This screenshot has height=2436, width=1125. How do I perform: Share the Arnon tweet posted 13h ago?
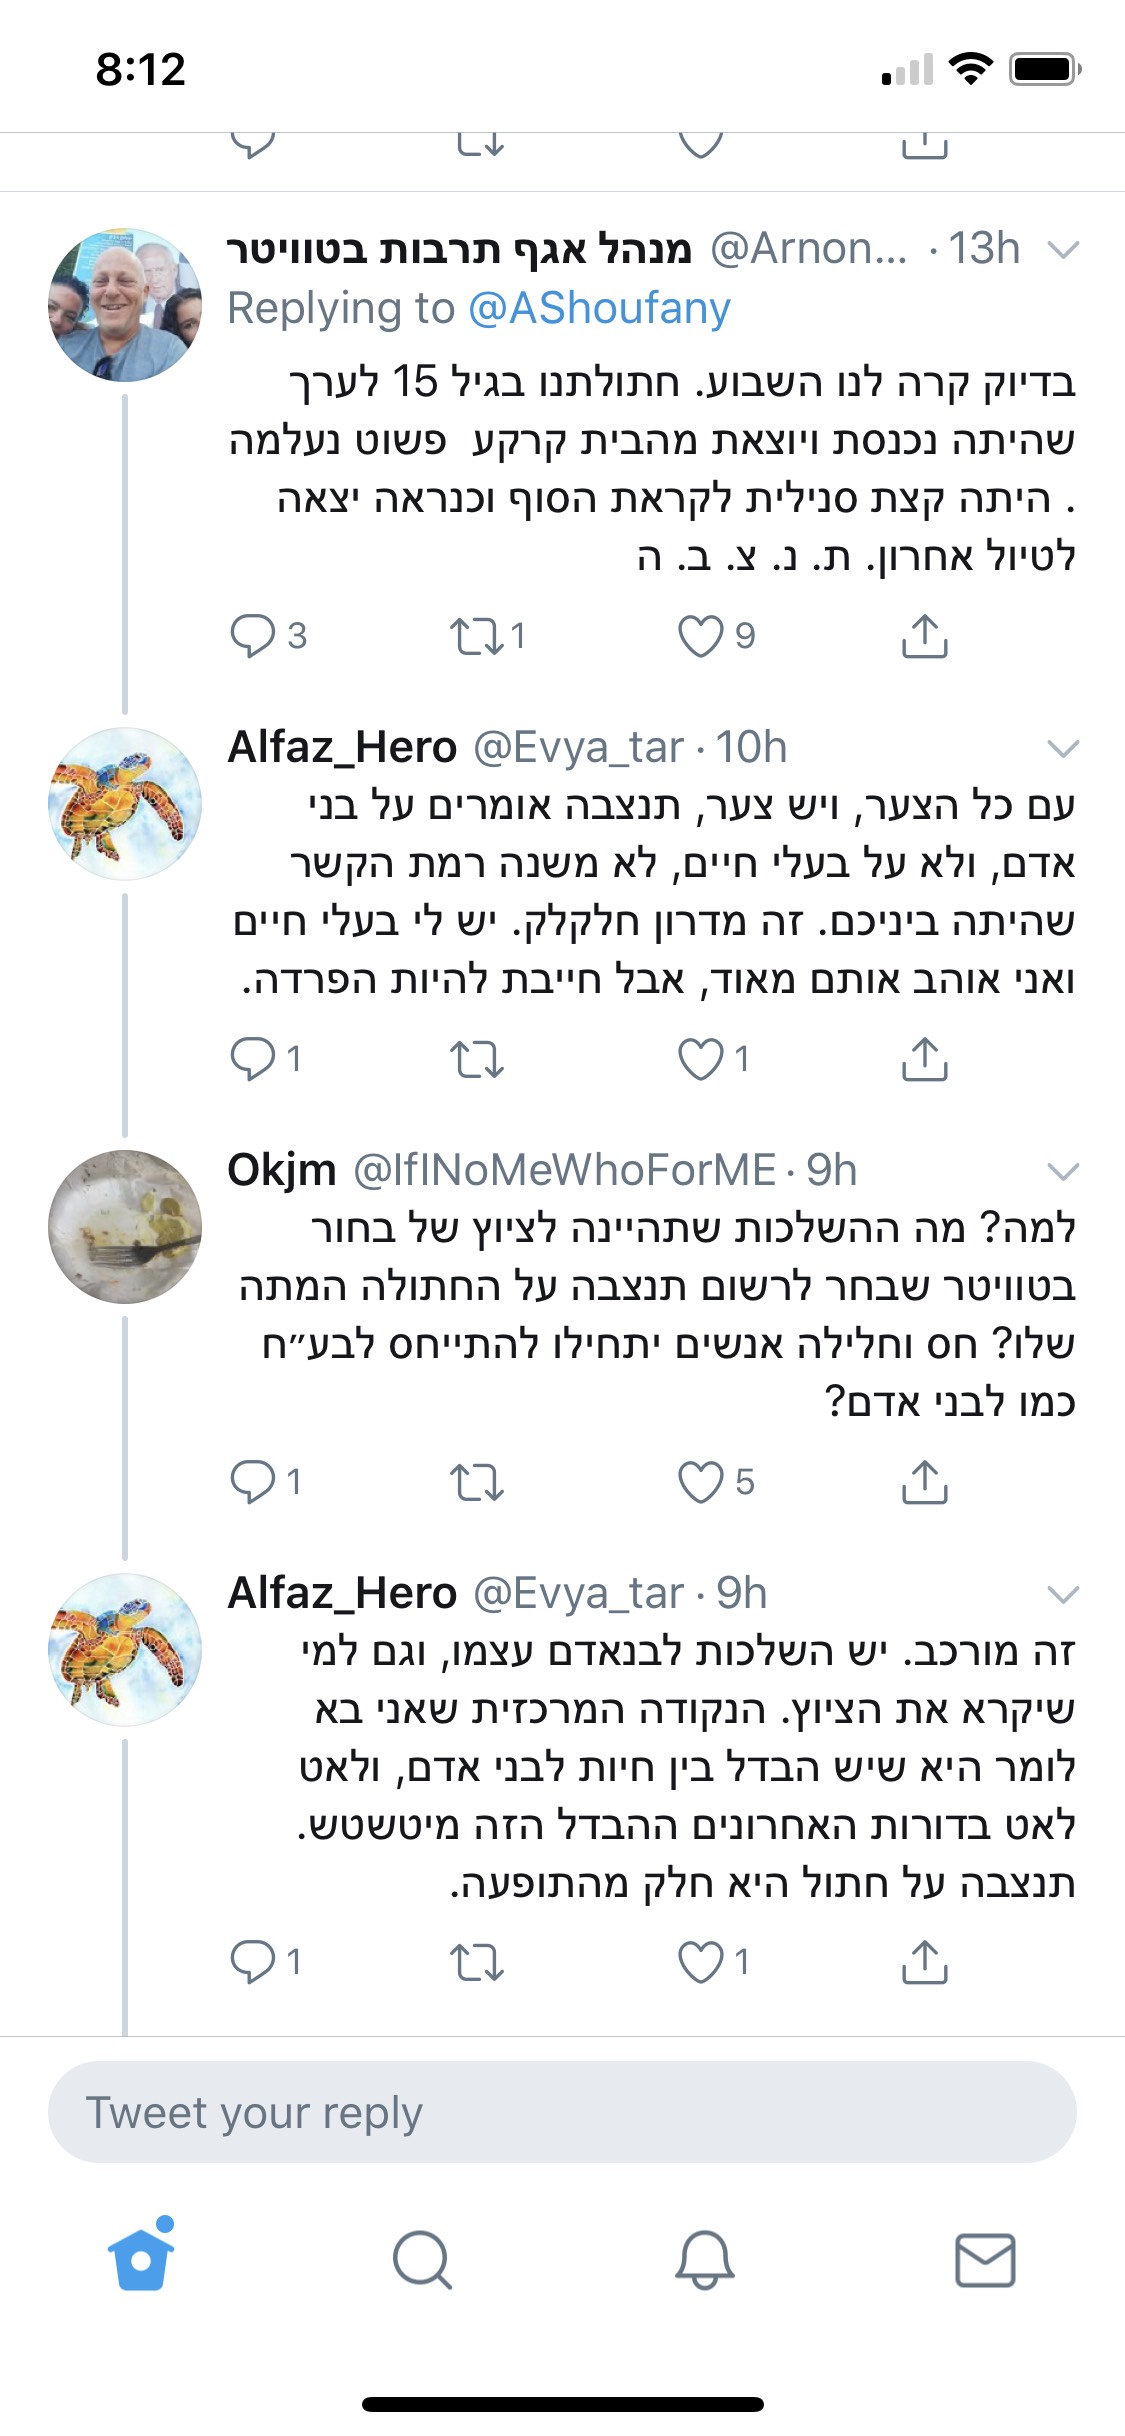point(924,636)
